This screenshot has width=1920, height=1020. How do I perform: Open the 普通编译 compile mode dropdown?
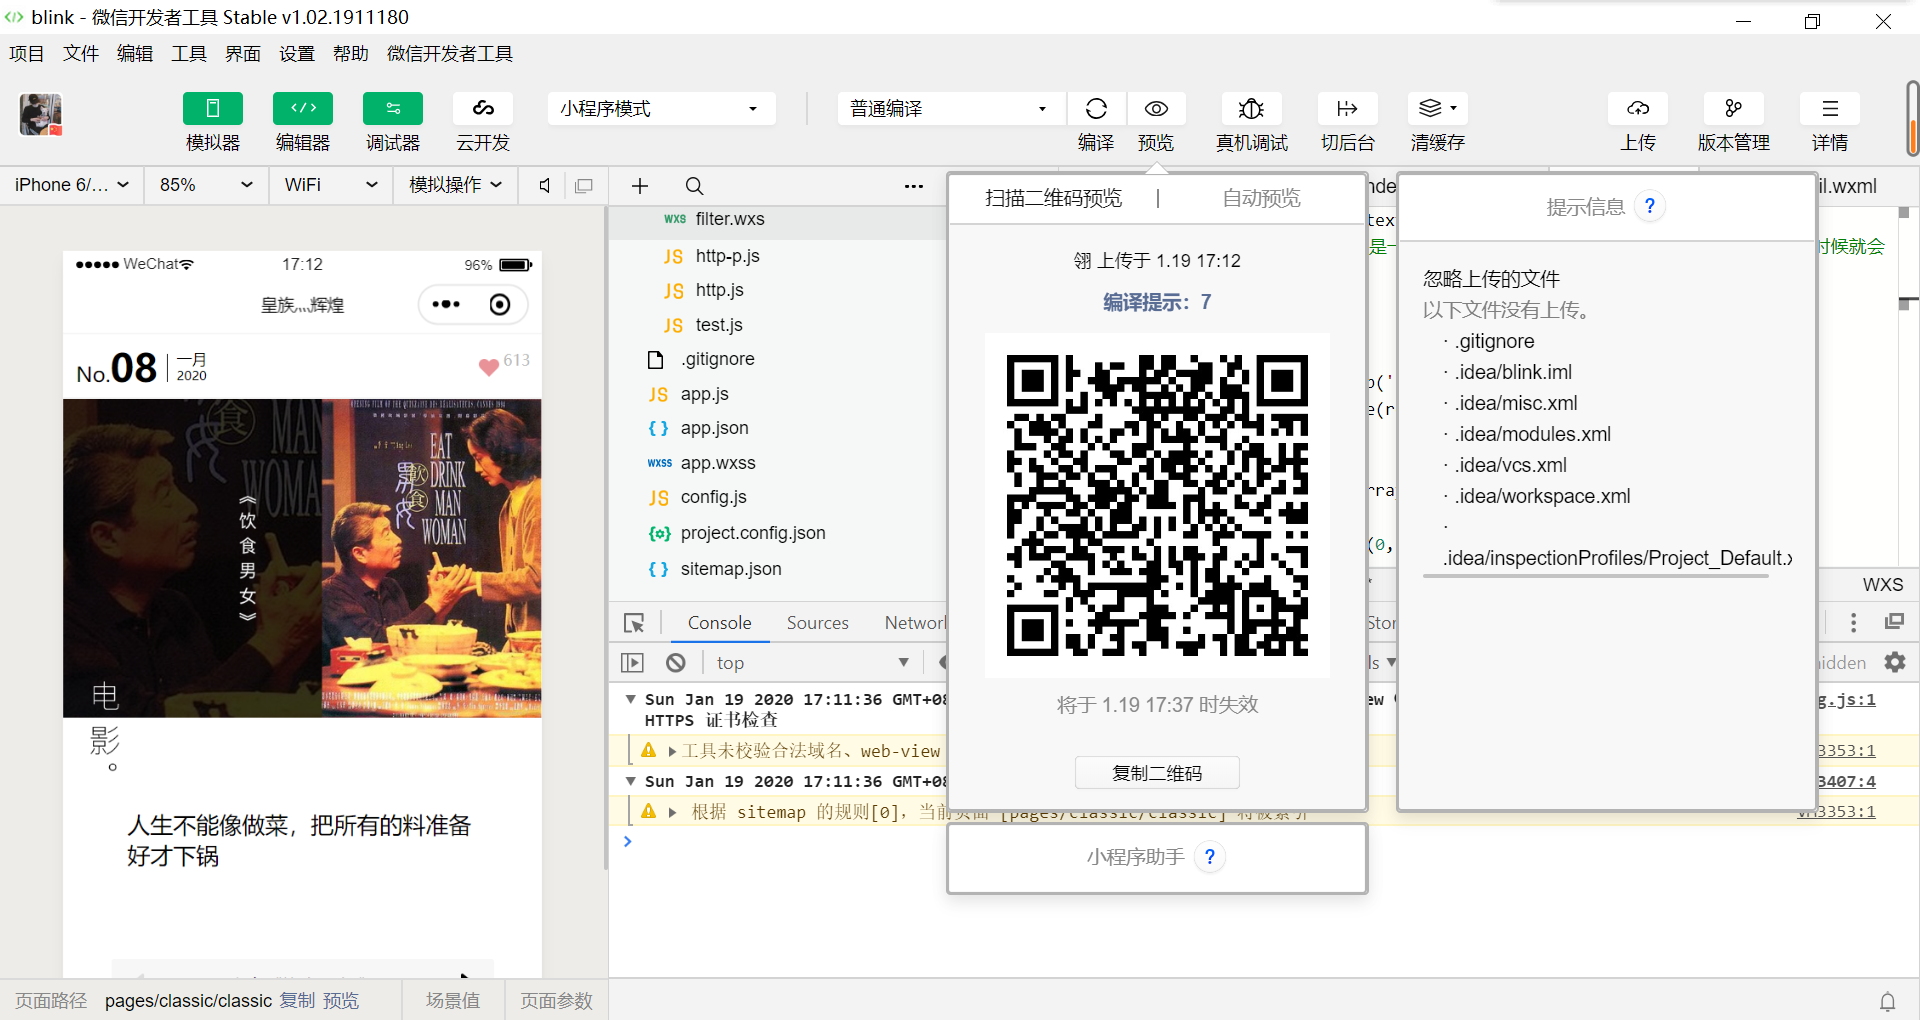951,108
